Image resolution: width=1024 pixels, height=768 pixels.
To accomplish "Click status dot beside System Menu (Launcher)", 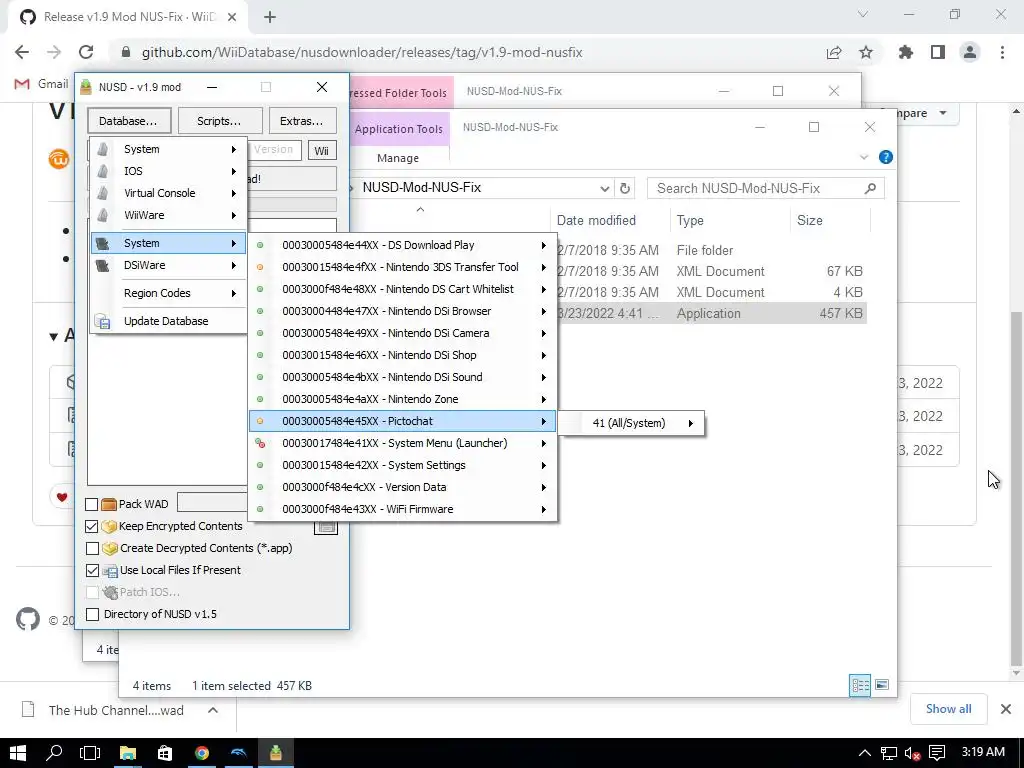I will click(x=260, y=443).
